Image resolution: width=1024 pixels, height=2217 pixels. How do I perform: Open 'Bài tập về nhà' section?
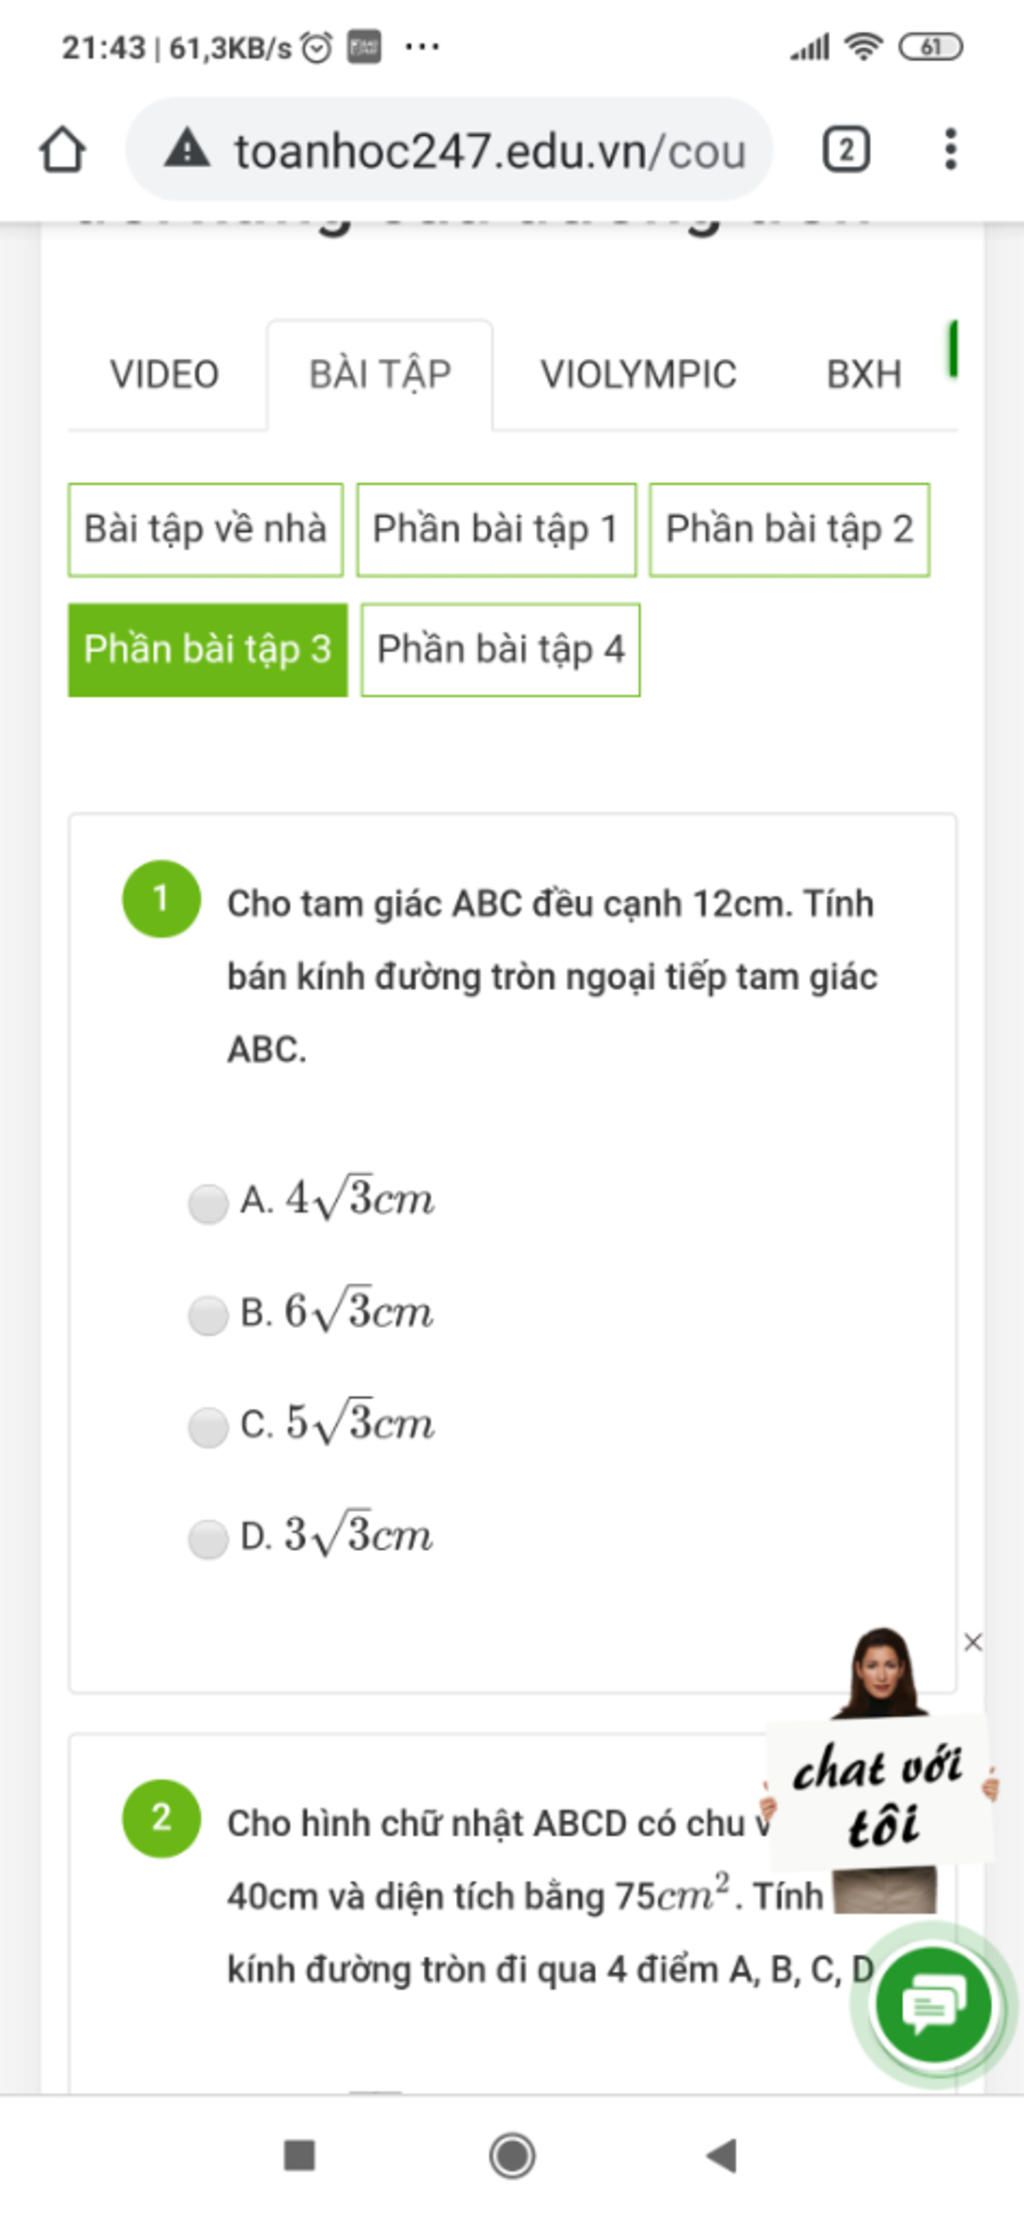(x=205, y=529)
